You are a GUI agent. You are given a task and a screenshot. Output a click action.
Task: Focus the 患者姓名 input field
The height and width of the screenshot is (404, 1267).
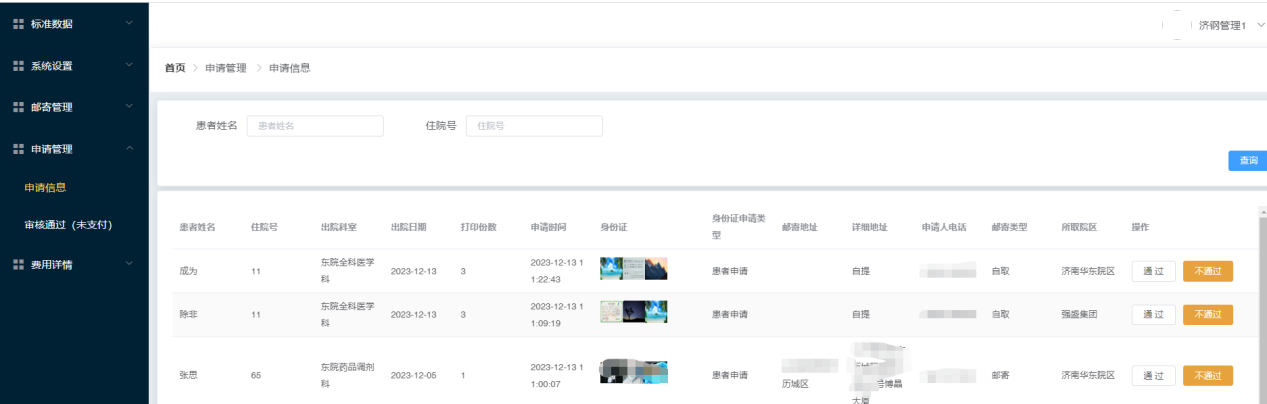pos(315,126)
